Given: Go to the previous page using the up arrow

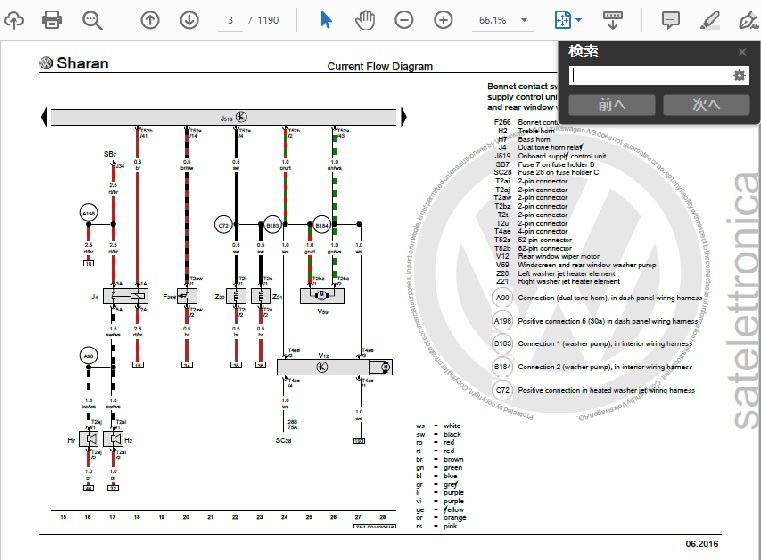Looking at the screenshot, I should tap(150, 20).
